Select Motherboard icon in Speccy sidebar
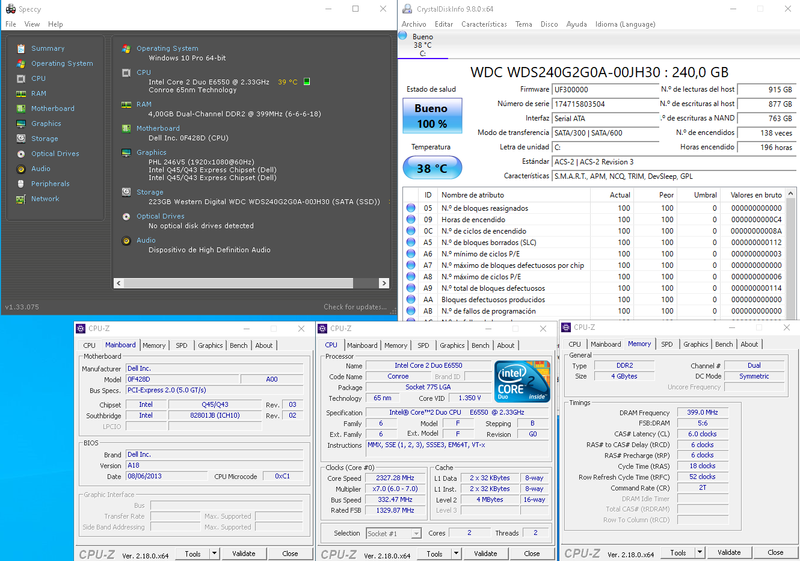The image size is (800, 561). point(21,109)
